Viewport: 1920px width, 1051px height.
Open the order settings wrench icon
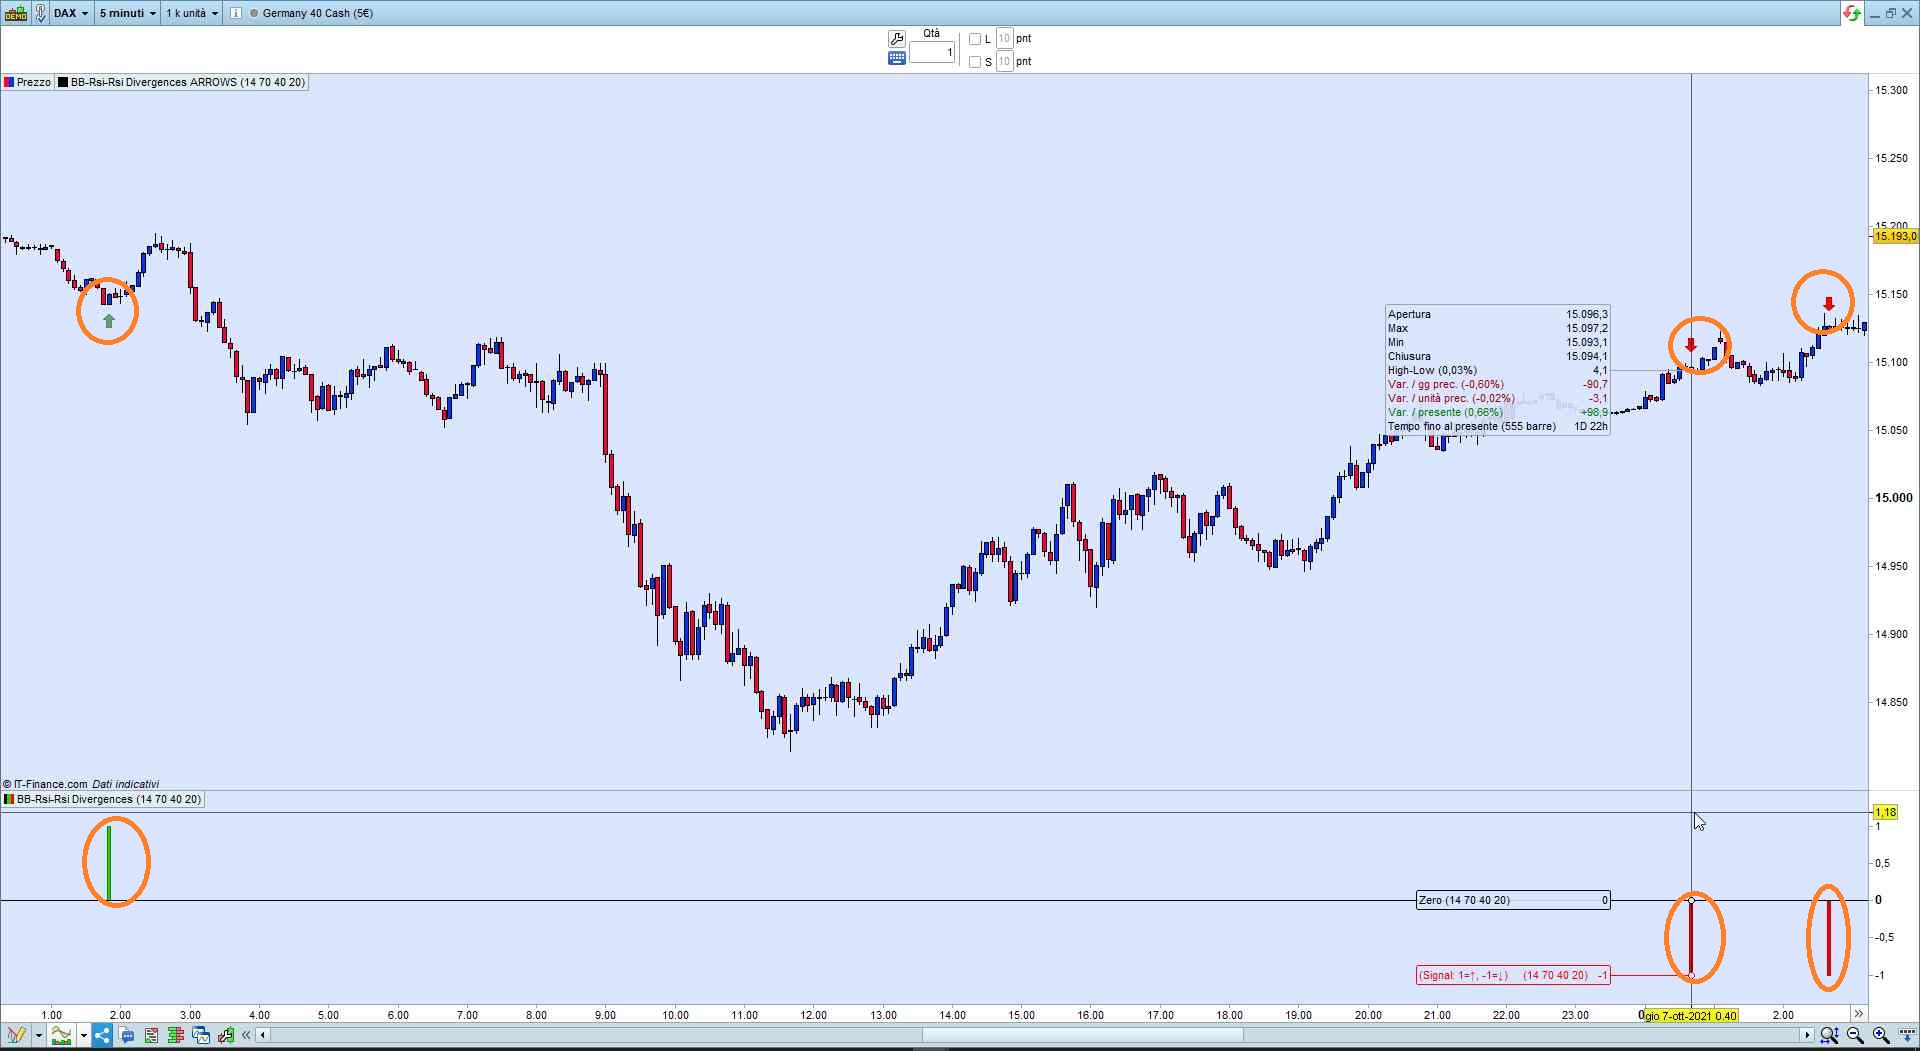pos(896,39)
